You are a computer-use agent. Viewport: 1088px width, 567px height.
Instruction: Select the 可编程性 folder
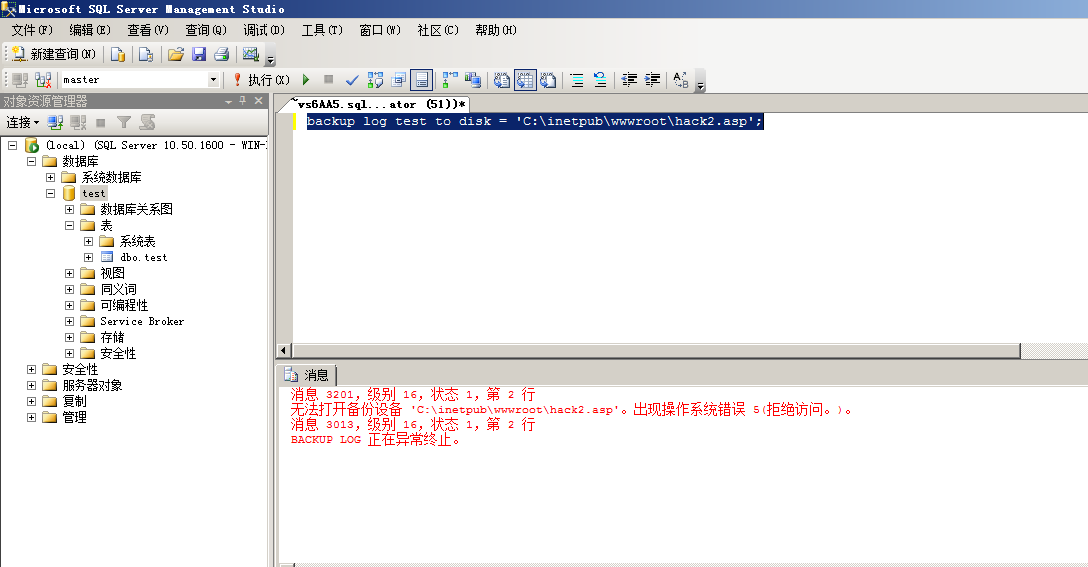[x=124, y=305]
